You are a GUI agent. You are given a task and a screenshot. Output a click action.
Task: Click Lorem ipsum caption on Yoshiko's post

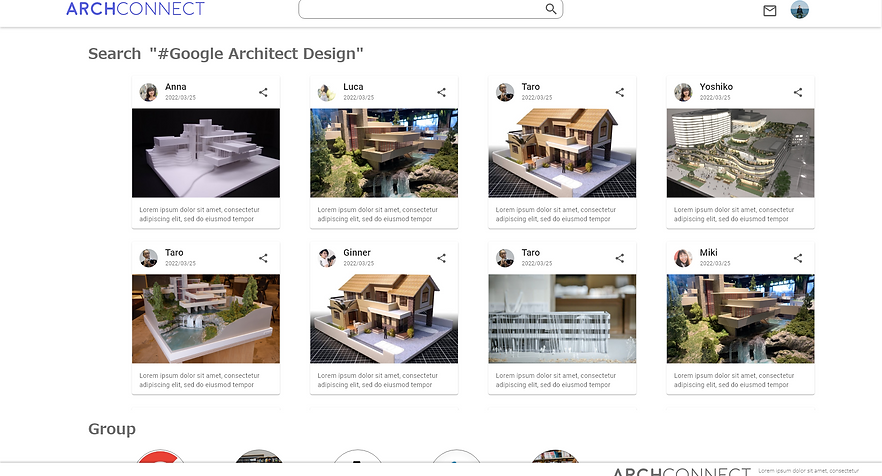[x=734, y=214]
